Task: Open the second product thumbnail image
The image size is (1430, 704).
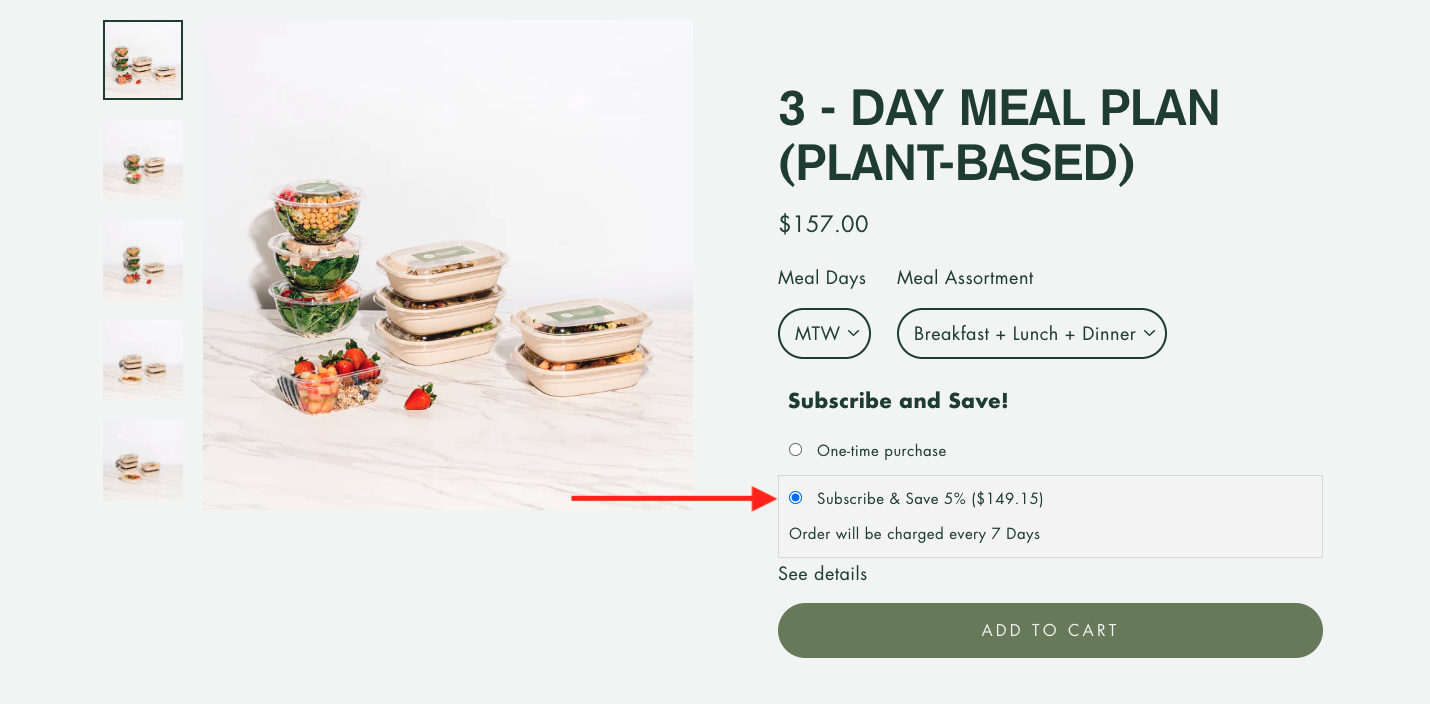Action: pos(143,160)
